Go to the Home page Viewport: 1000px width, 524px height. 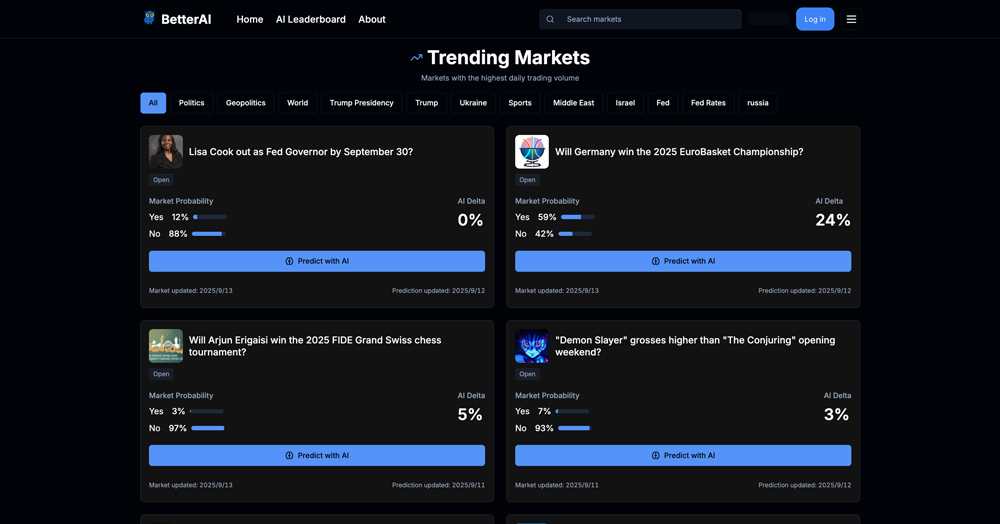[x=249, y=19]
